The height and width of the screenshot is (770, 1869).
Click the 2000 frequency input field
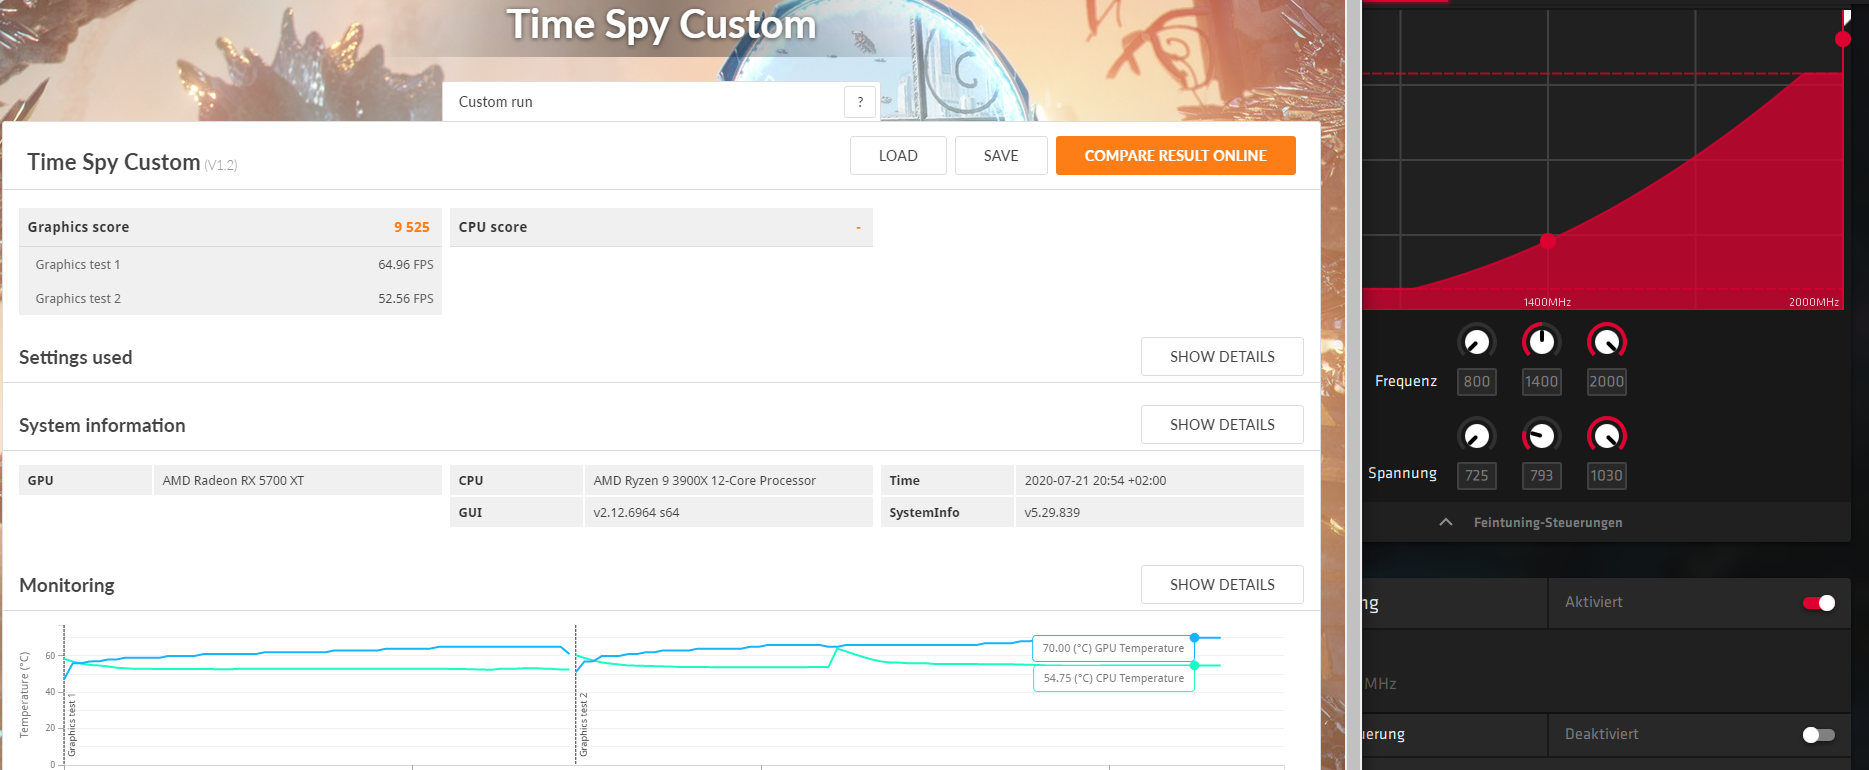pos(1607,382)
